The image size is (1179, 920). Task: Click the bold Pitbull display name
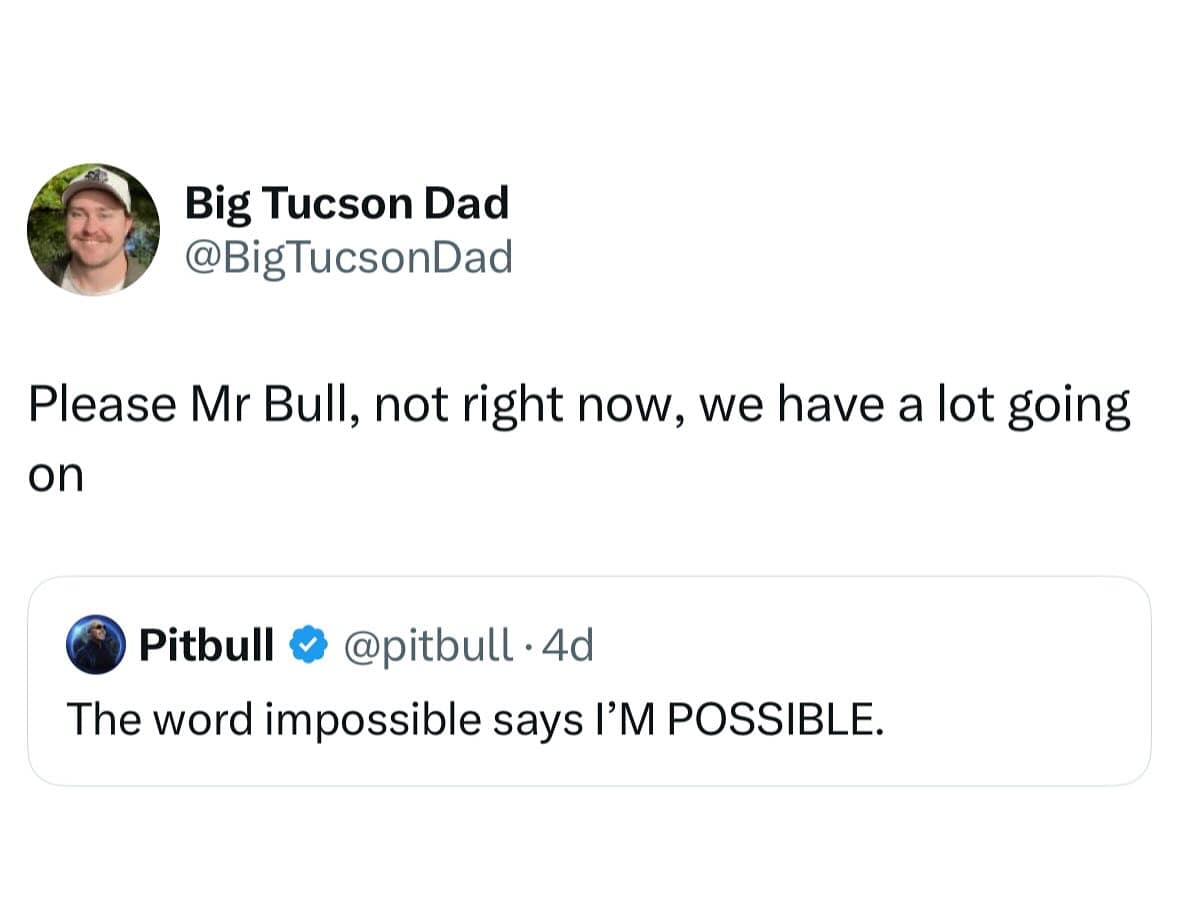[205, 645]
